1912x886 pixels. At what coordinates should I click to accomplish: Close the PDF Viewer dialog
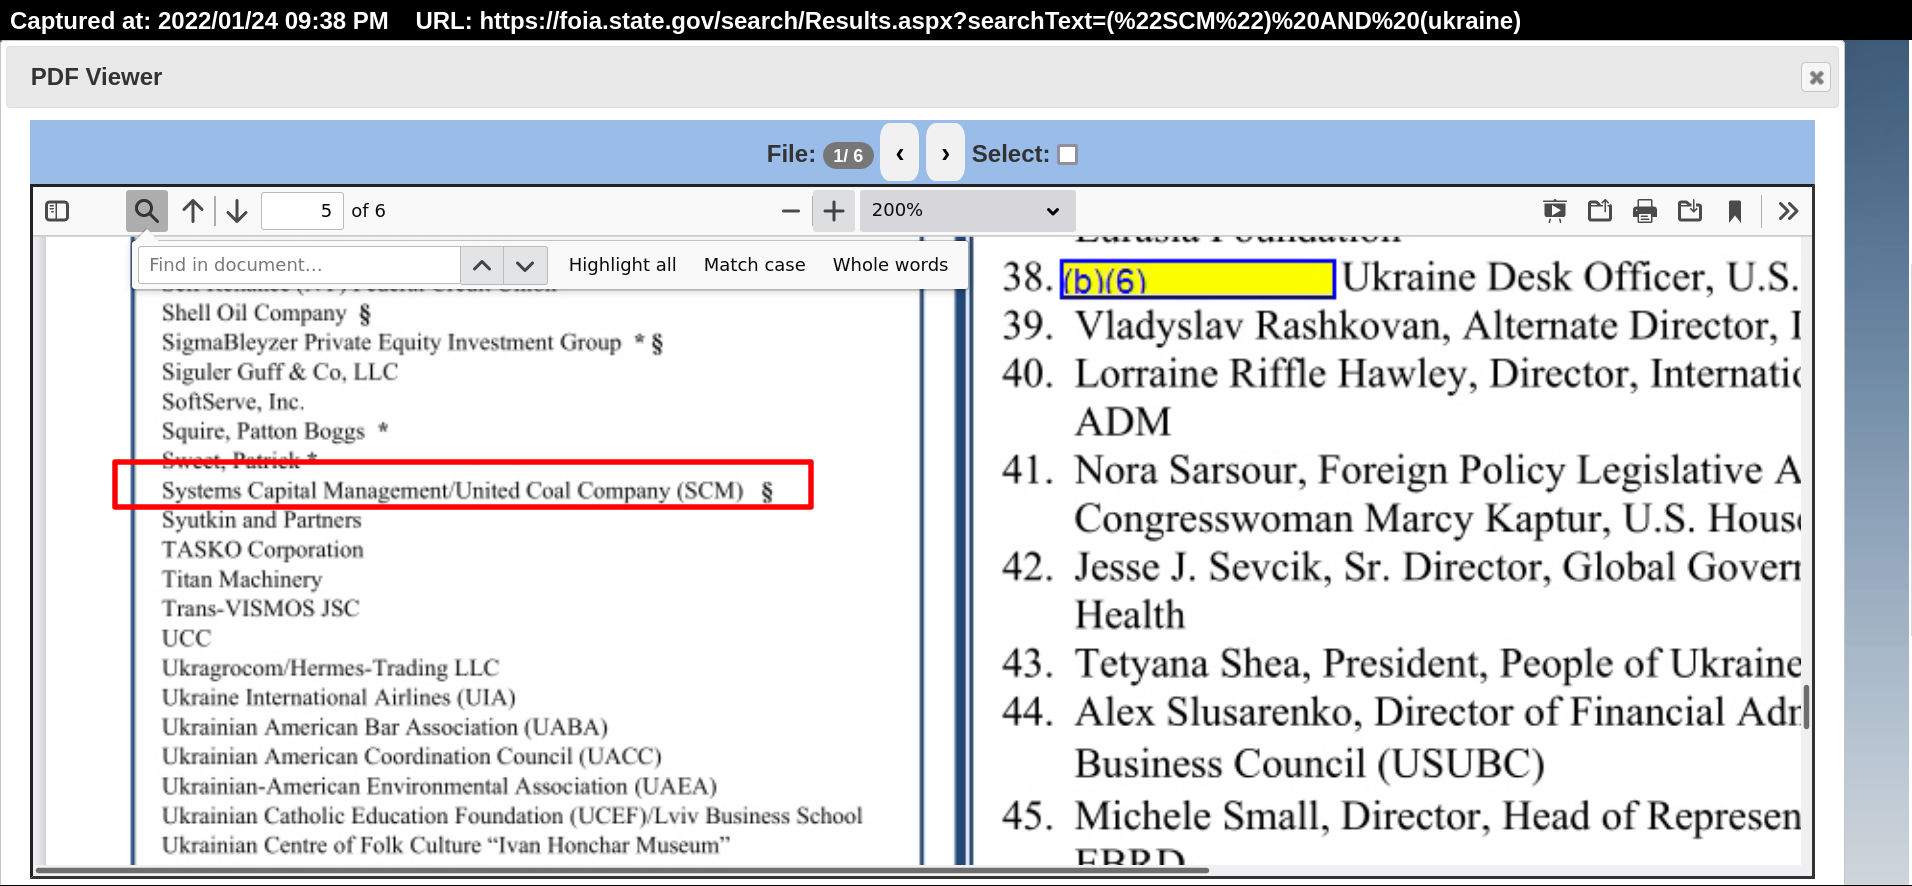(1816, 77)
